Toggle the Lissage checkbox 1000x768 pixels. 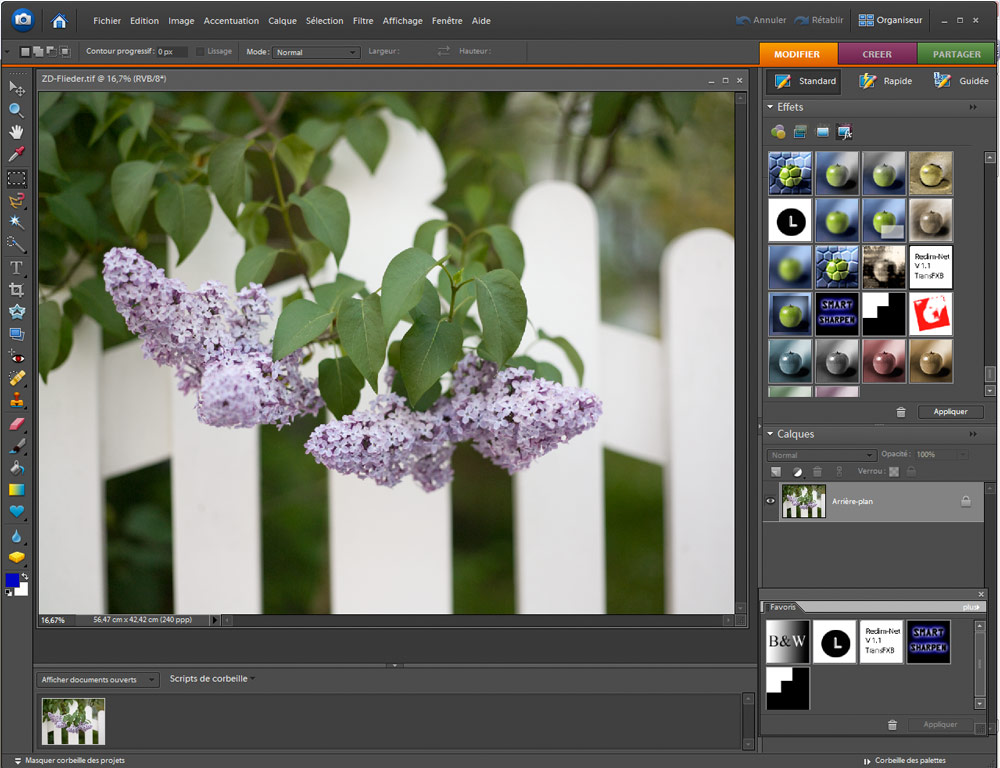200,52
